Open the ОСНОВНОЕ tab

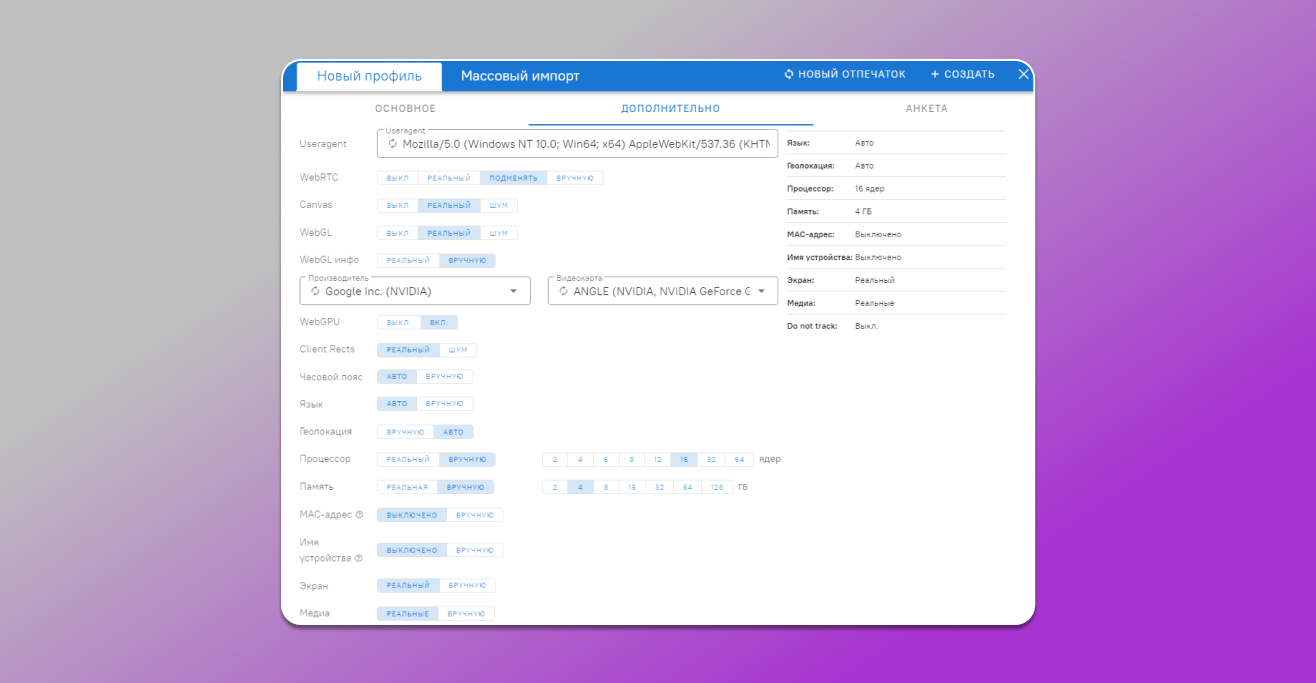coord(405,108)
